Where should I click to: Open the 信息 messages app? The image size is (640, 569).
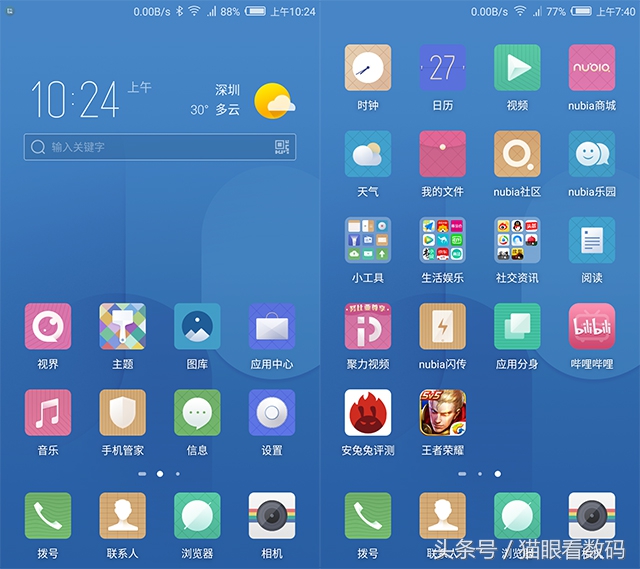click(x=197, y=413)
